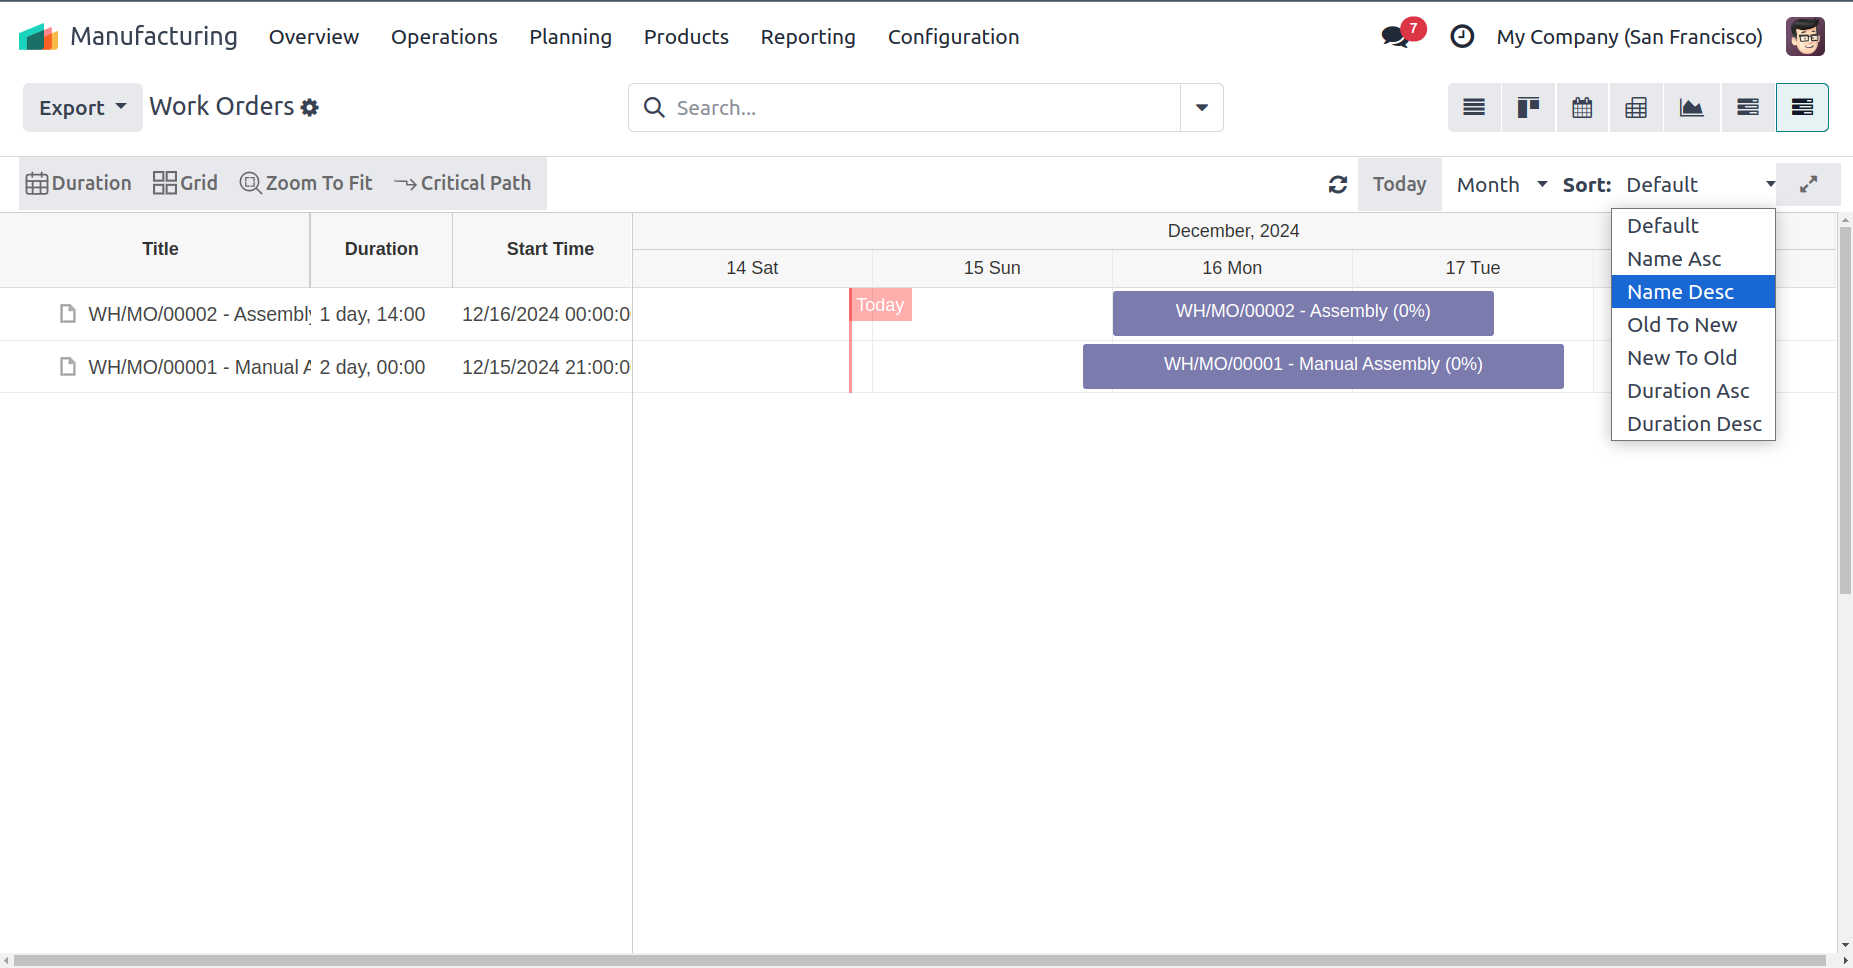Open the Export dropdown
1853x968 pixels.
82,108
